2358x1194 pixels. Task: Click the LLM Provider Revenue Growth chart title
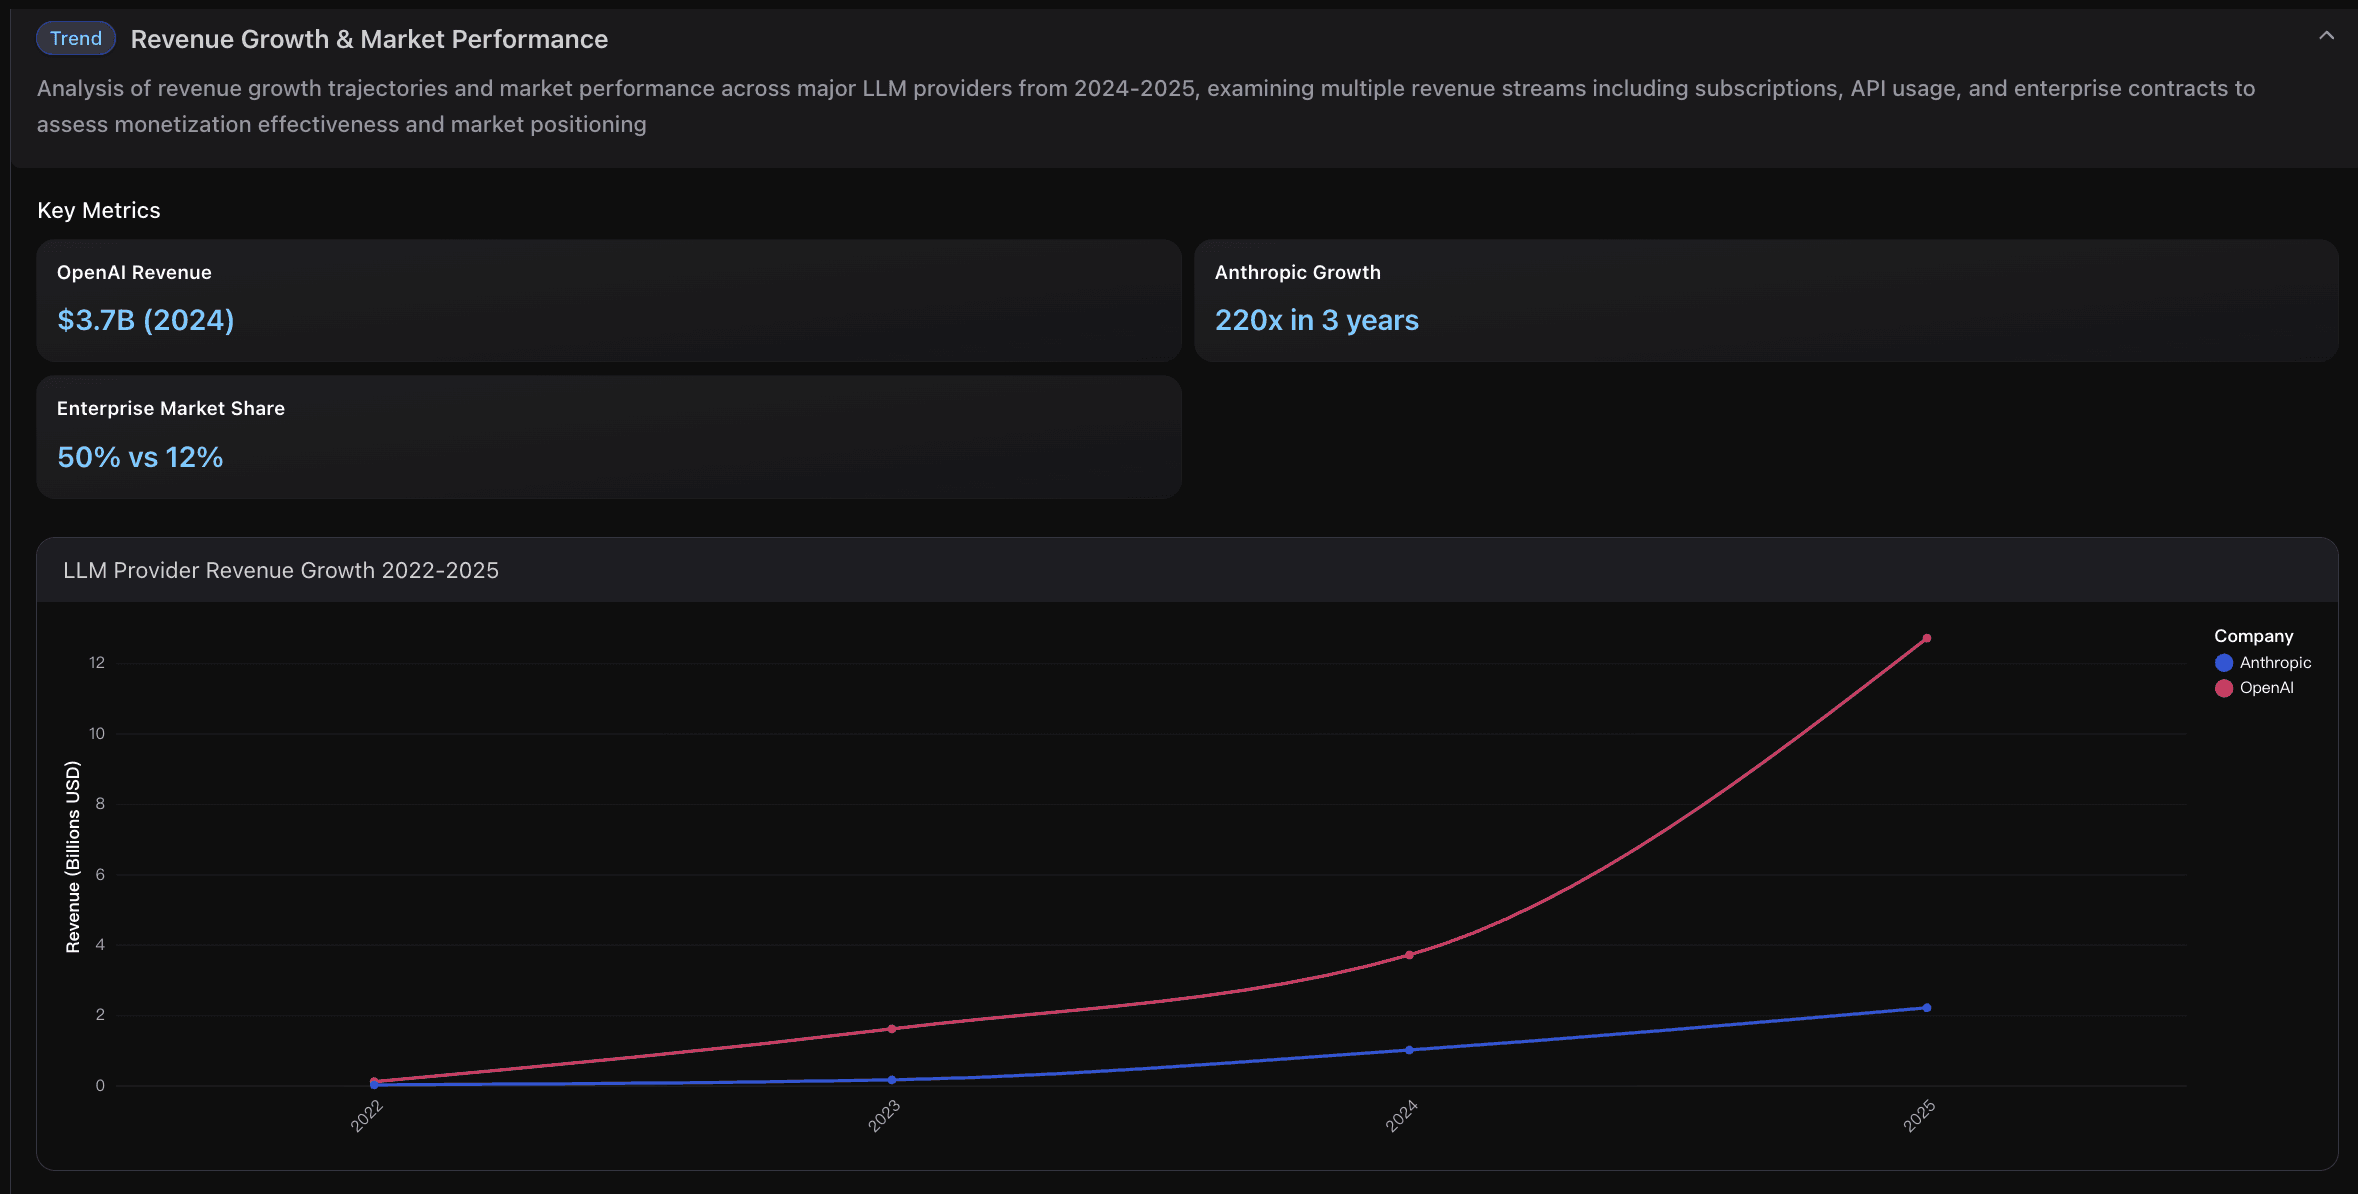pyautogui.click(x=281, y=570)
